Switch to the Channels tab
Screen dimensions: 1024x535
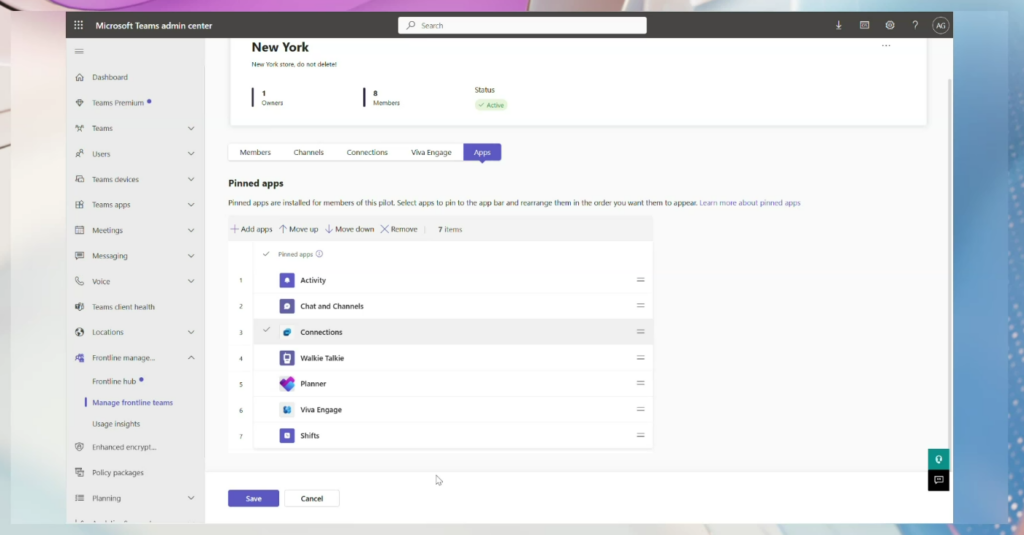coord(308,152)
